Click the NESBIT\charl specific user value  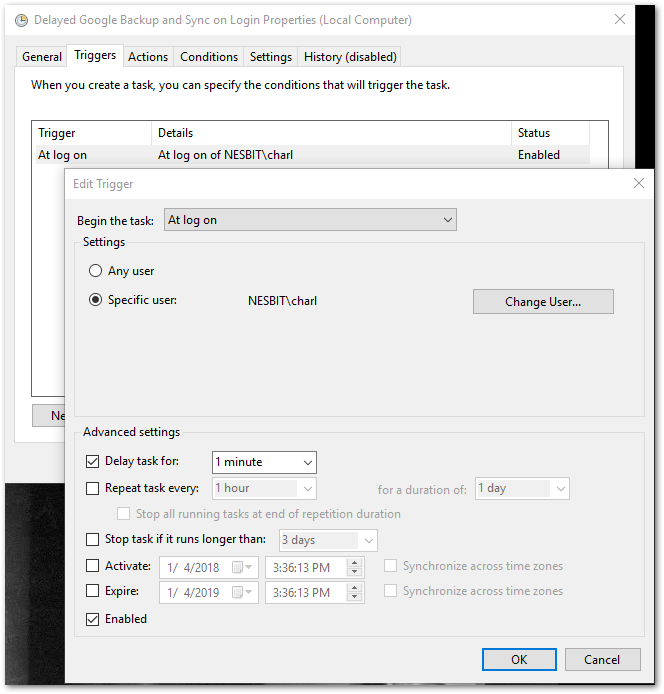282,301
